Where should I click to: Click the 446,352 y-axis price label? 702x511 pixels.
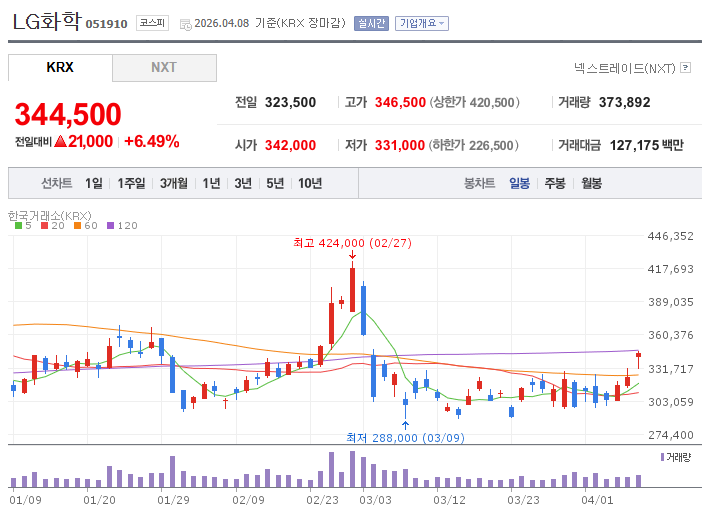pyautogui.click(x=671, y=236)
